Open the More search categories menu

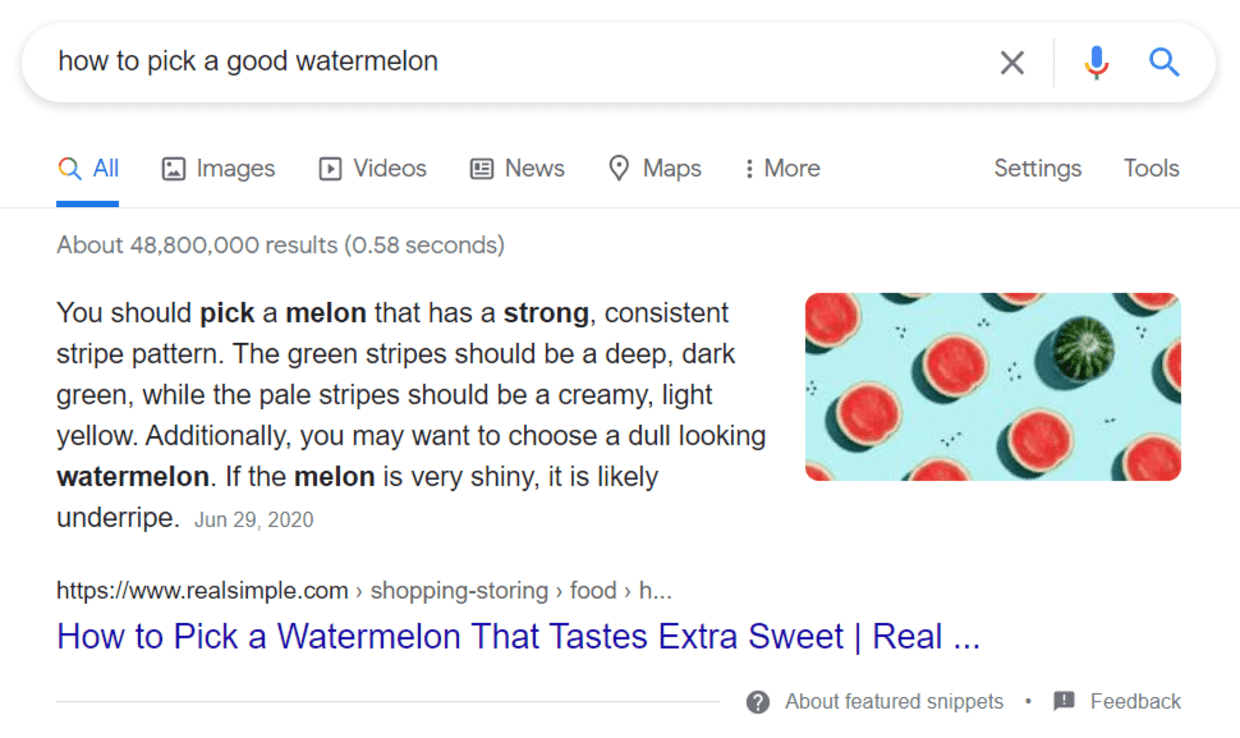coord(781,168)
